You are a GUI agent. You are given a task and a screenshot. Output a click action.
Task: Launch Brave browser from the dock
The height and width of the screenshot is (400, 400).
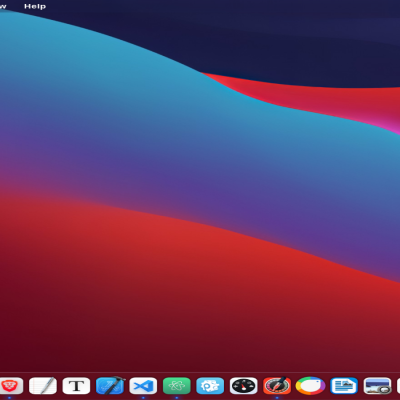[10, 386]
